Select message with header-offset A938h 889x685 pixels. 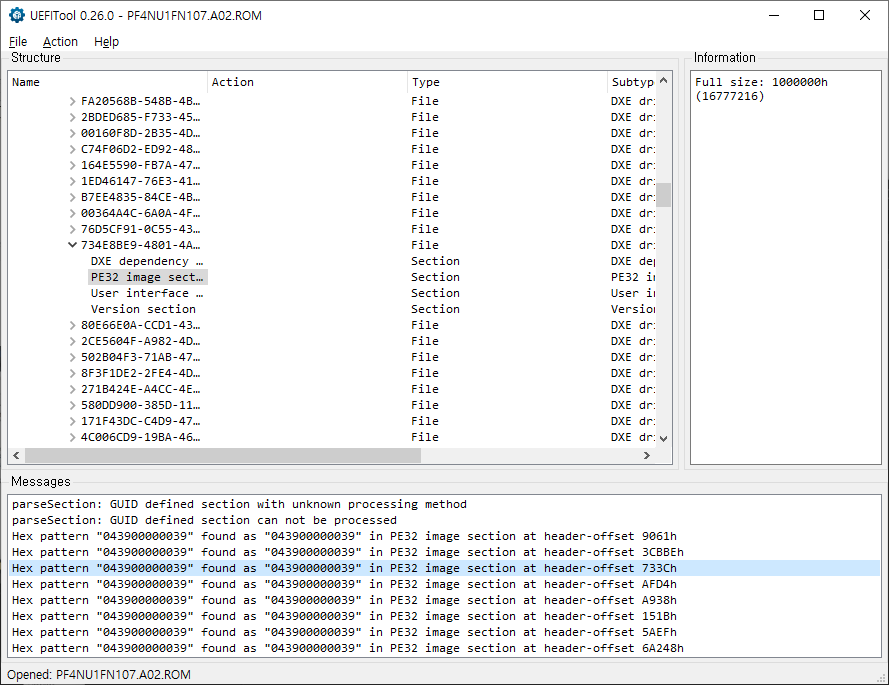(x=444, y=600)
